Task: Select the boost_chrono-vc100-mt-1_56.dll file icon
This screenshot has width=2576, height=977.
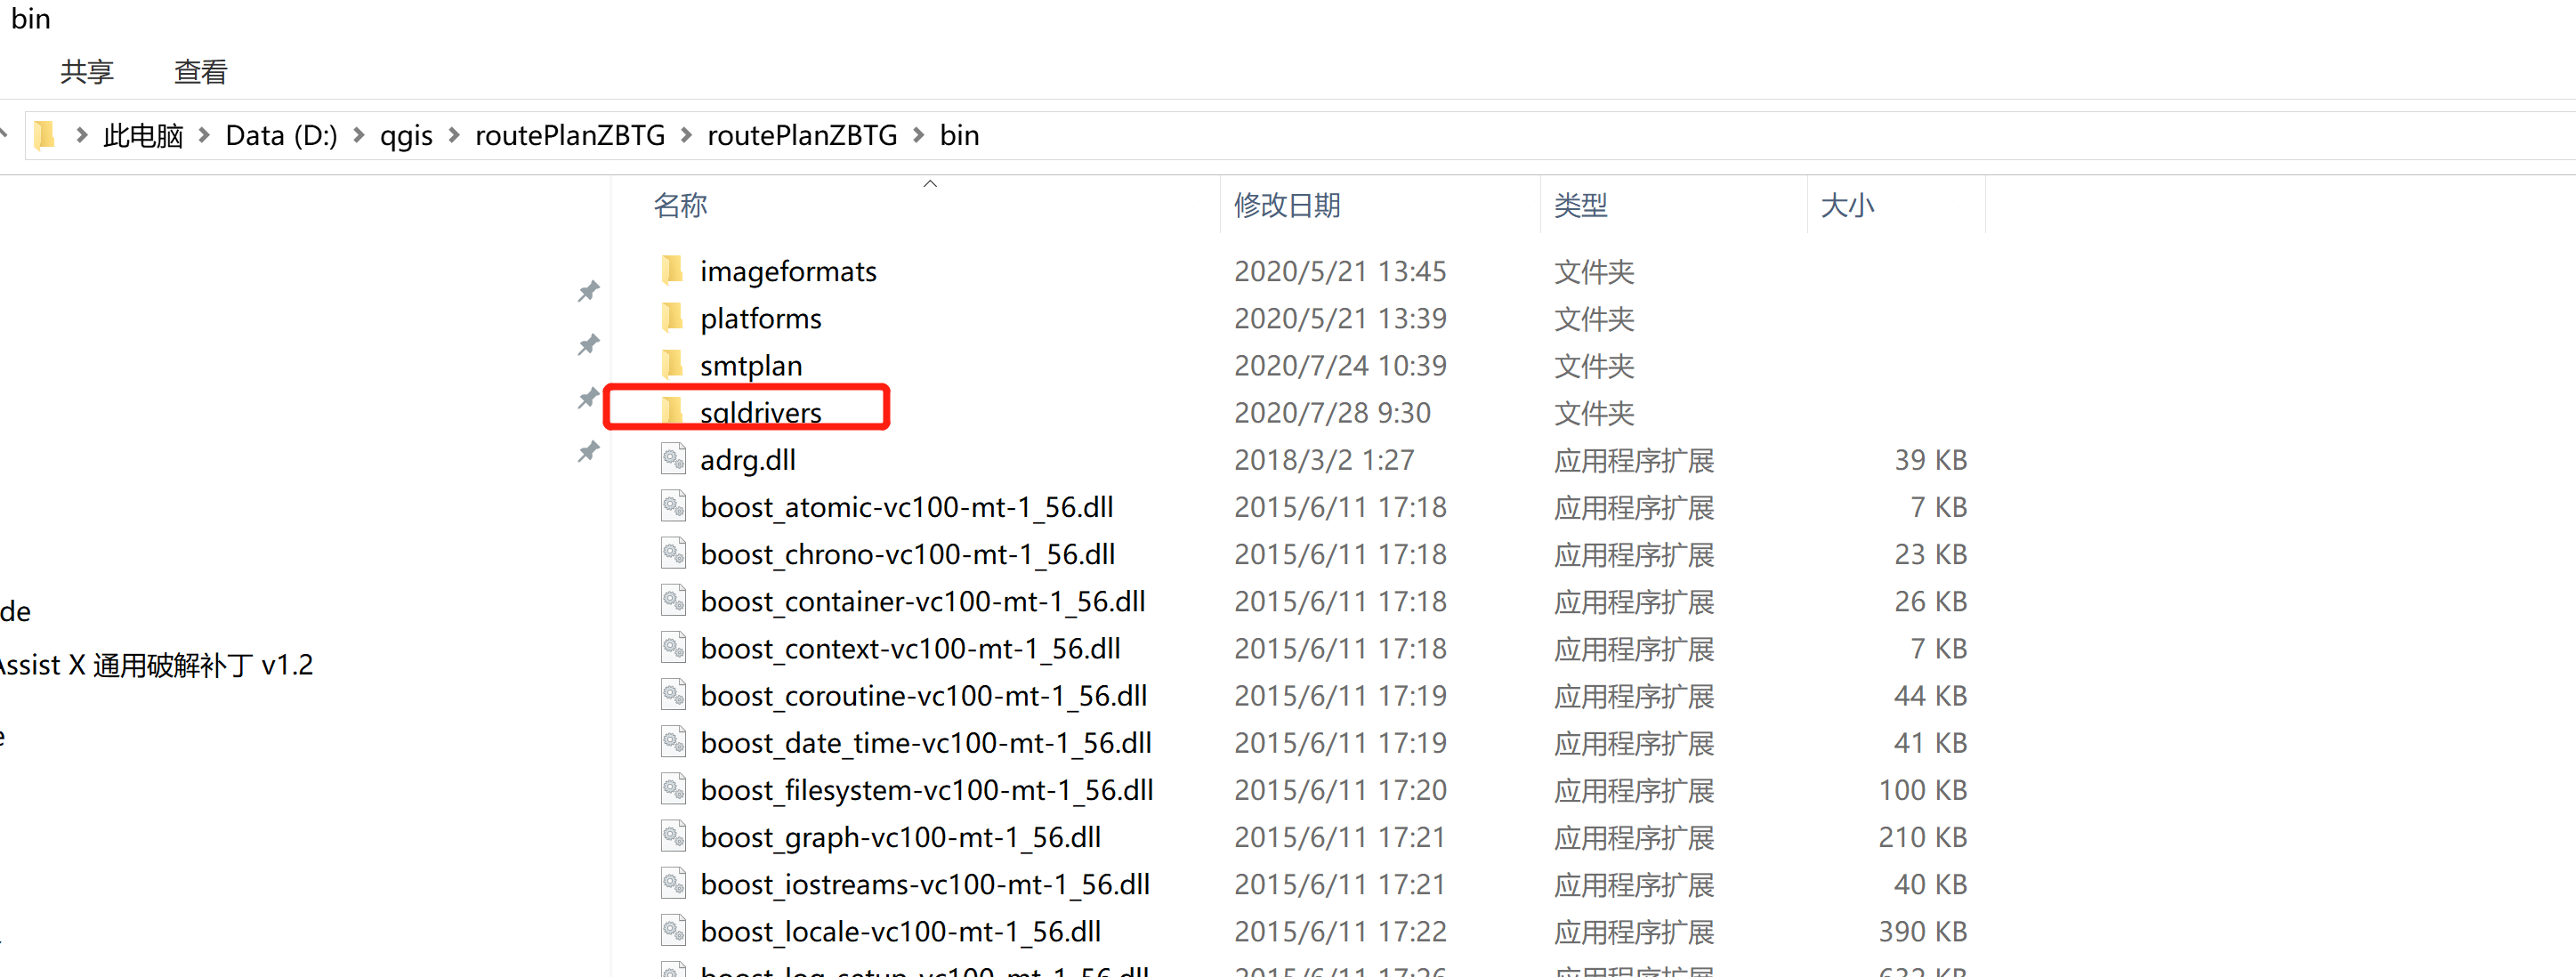Action: point(673,553)
